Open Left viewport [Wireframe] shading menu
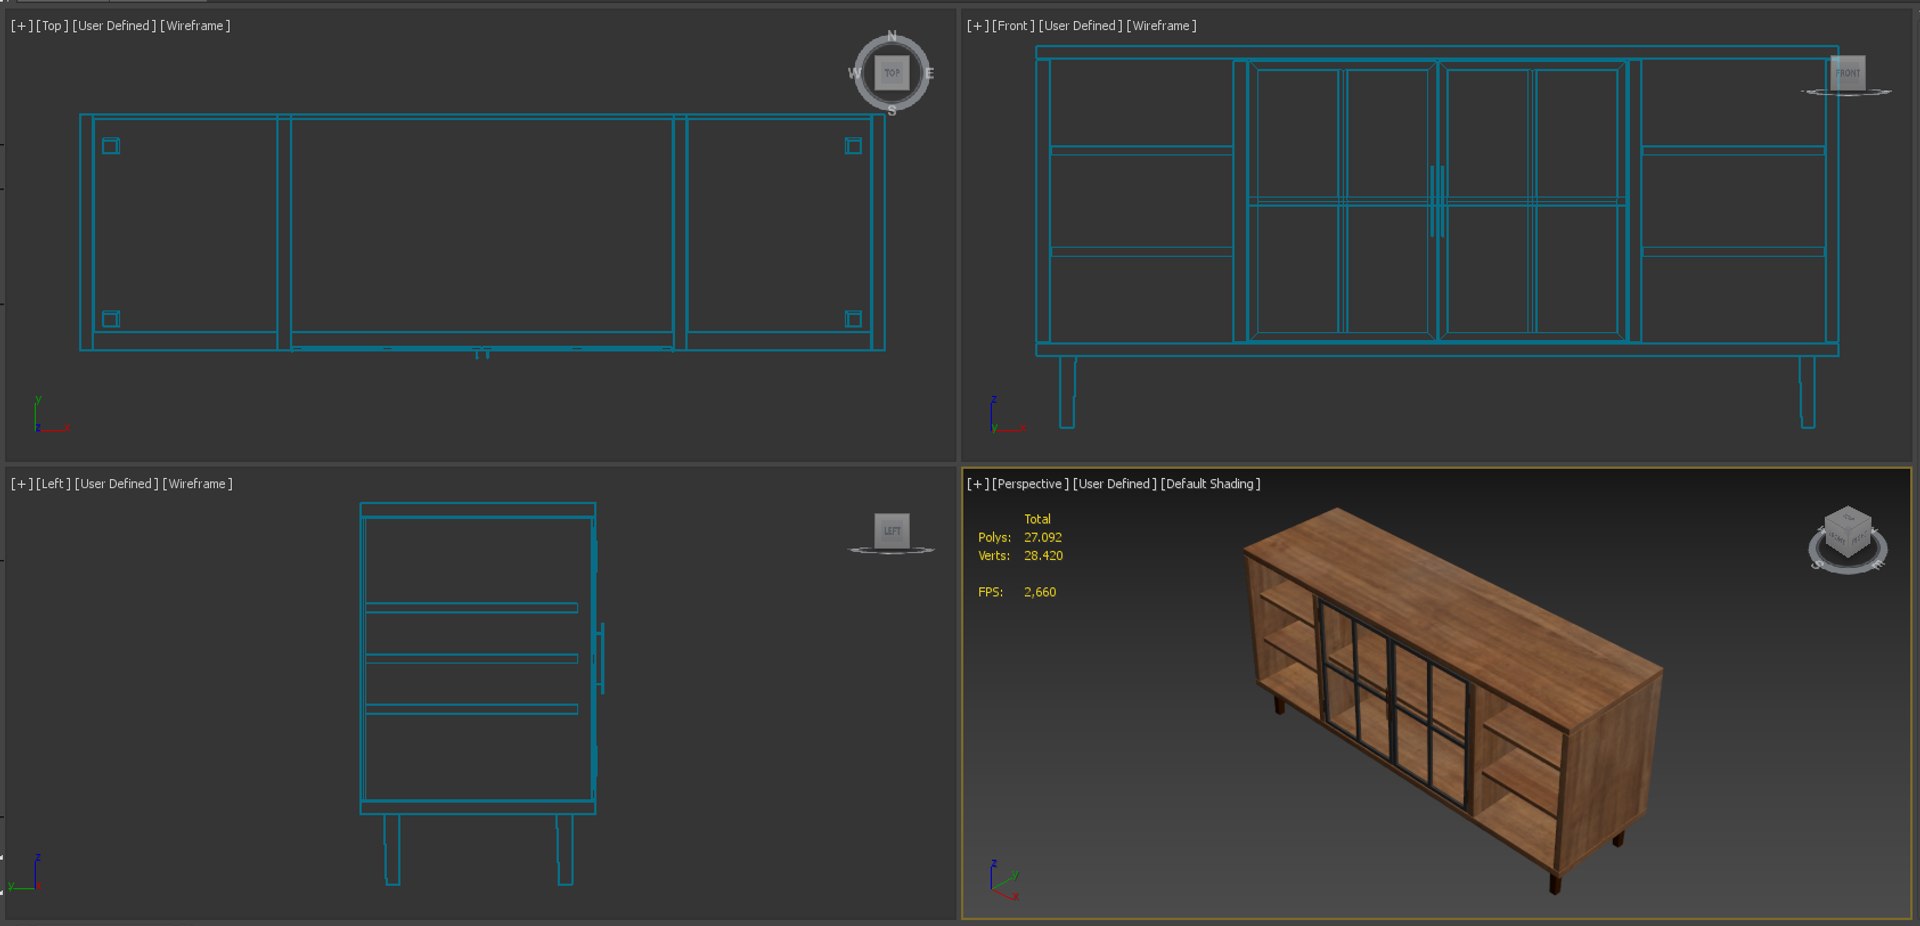Screen dimensions: 1920x926 [x=197, y=484]
